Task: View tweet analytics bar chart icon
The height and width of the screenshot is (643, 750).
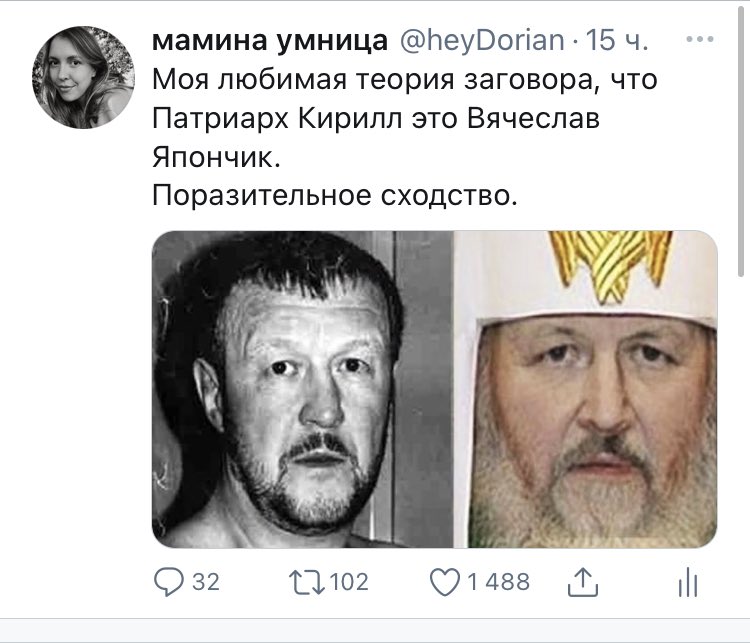Action: click(x=688, y=582)
